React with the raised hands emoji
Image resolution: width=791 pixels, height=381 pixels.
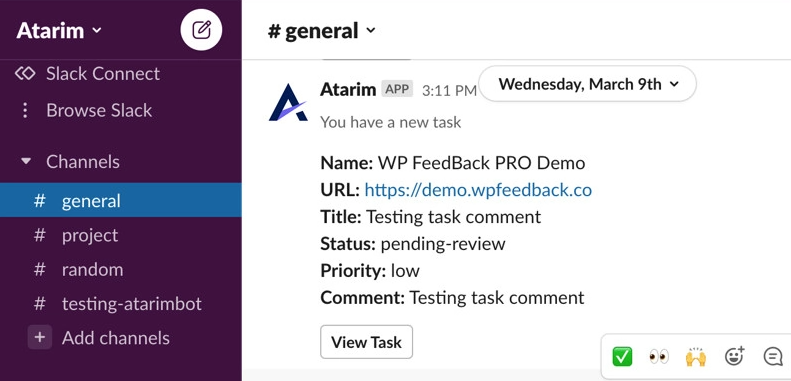[696, 356]
